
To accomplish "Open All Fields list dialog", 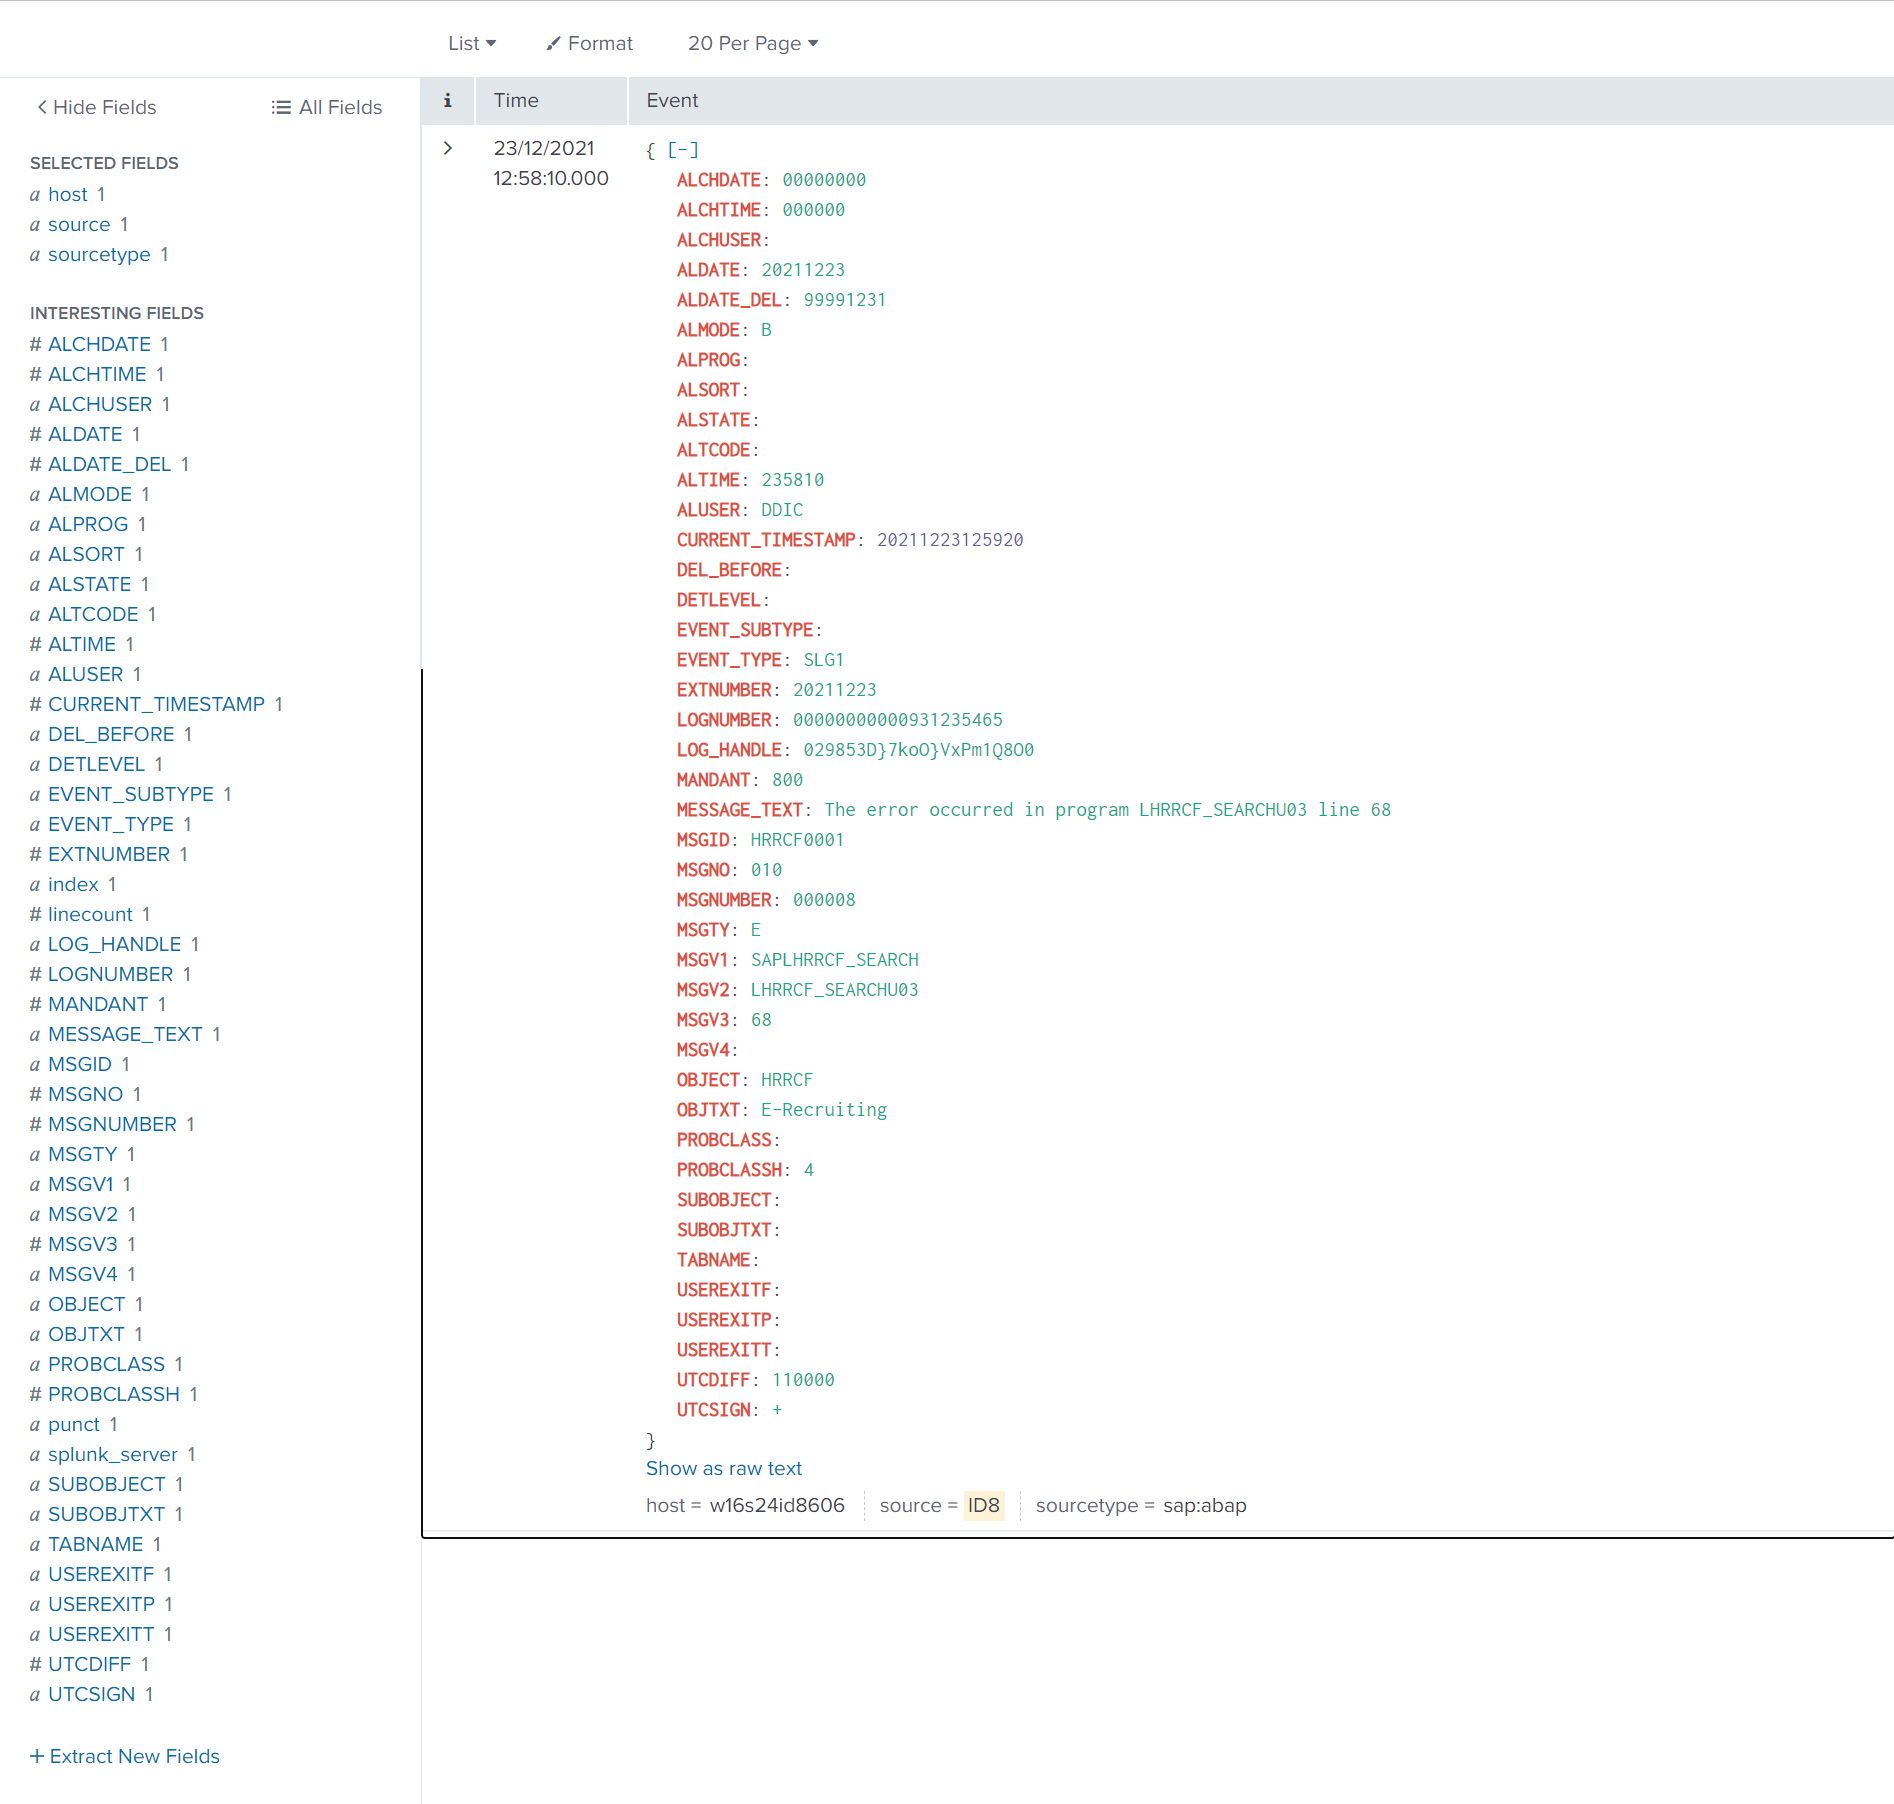I will (x=326, y=107).
